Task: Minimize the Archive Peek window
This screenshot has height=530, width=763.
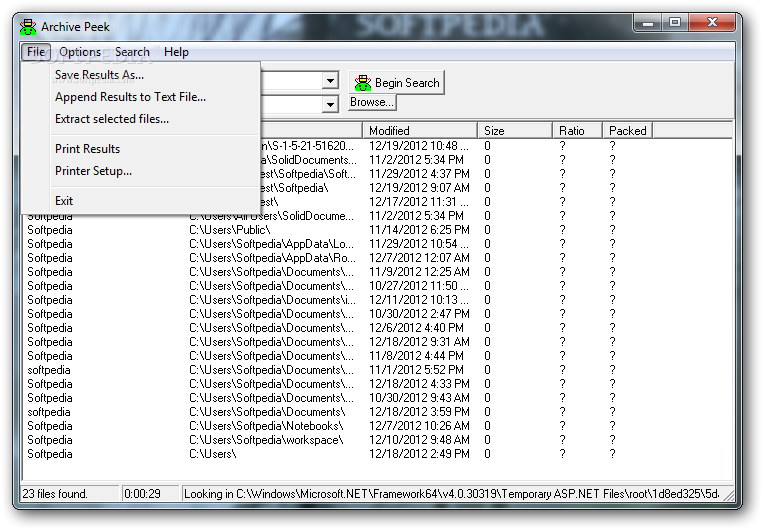Action: tap(648, 23)
